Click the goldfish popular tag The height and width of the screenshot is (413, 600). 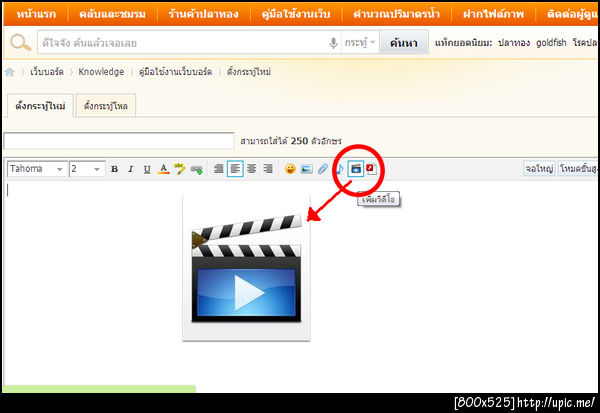tap(551, 42)
